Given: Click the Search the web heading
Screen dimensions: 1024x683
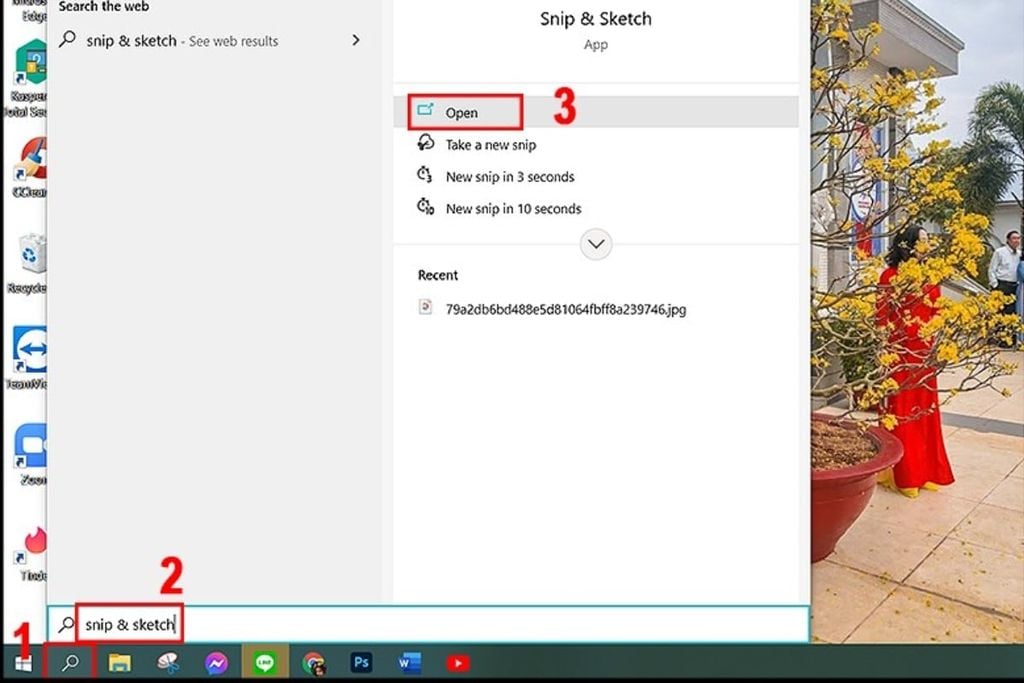Looking at the screenshot, I should pyautogui.click(x=104, y=7).
